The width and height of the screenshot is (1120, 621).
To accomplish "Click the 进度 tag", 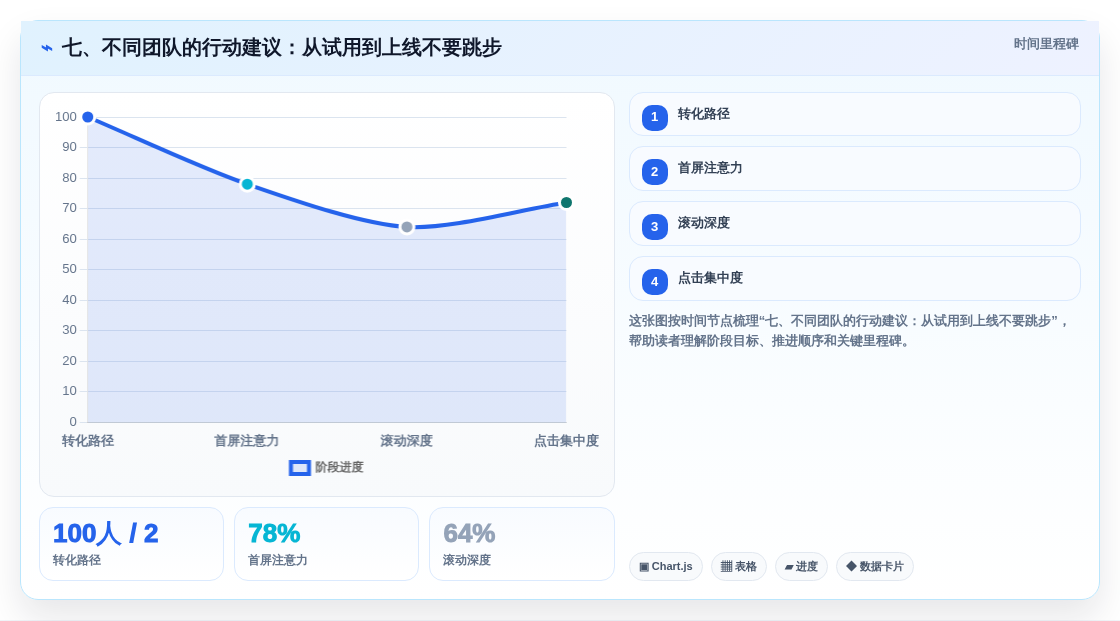I will pos(801,567).
